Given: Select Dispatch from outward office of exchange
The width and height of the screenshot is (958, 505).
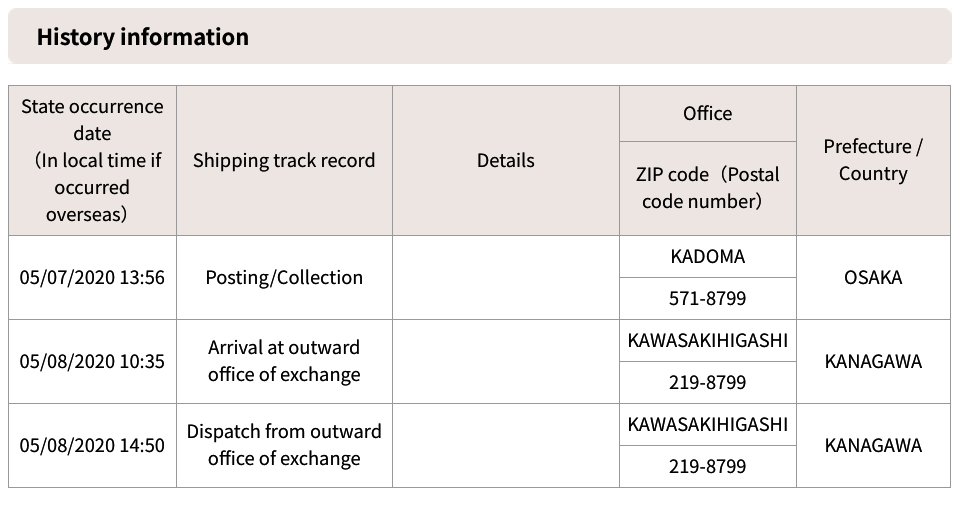Looking at the screenshot, I should click(x=284, y=445).
